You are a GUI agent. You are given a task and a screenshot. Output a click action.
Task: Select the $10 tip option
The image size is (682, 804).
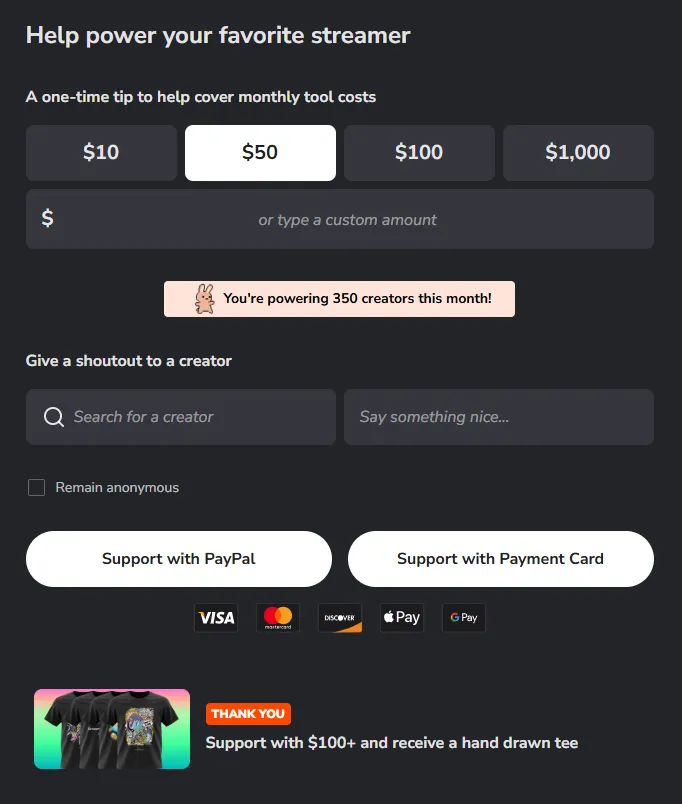pyautogui.click(x=101, y=152)
